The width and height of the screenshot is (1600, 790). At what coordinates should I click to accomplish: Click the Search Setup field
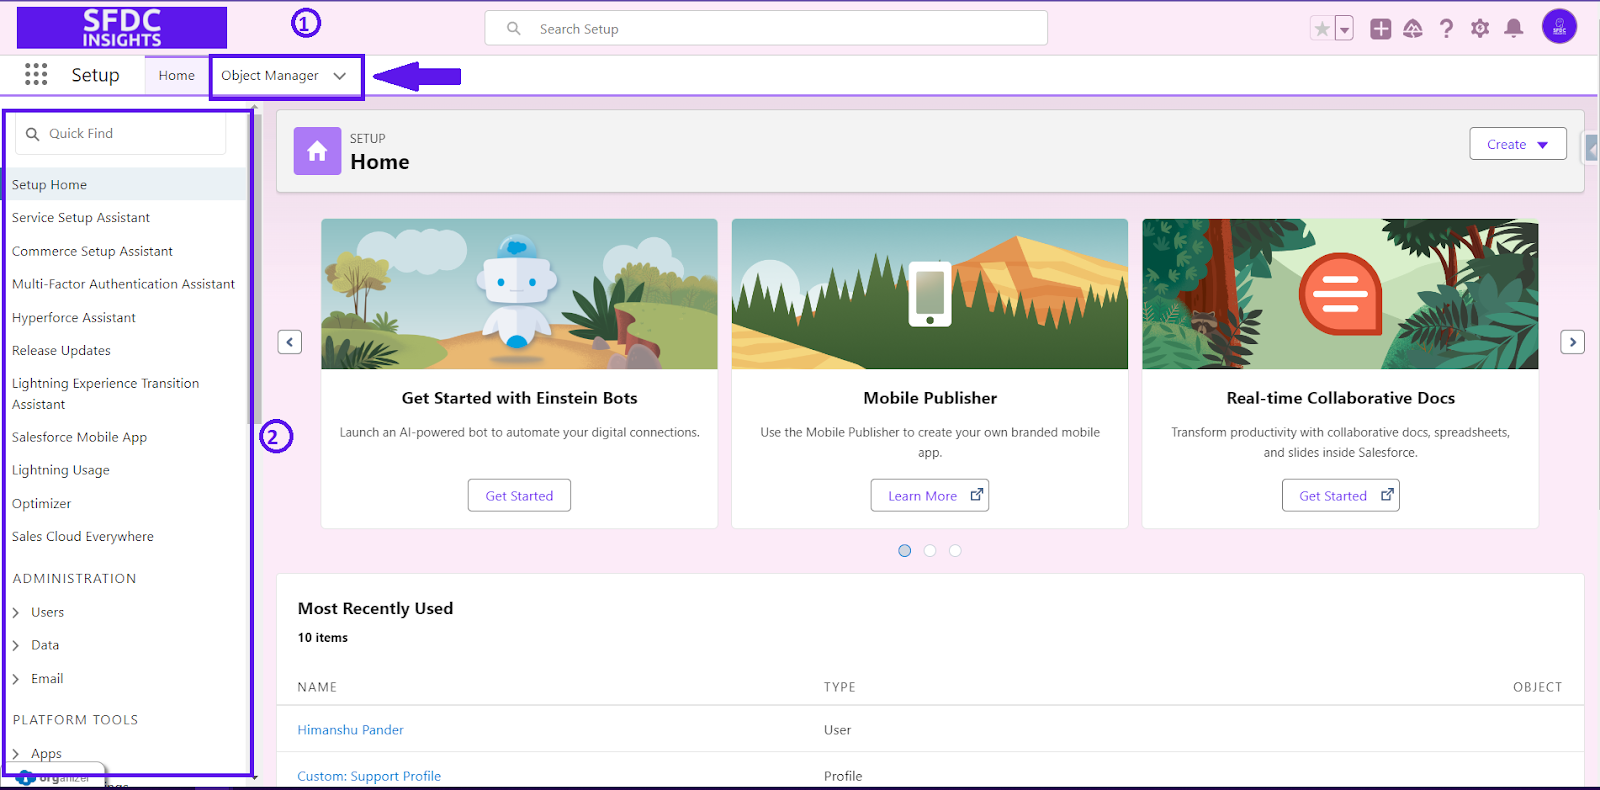(x=766, y=28)
